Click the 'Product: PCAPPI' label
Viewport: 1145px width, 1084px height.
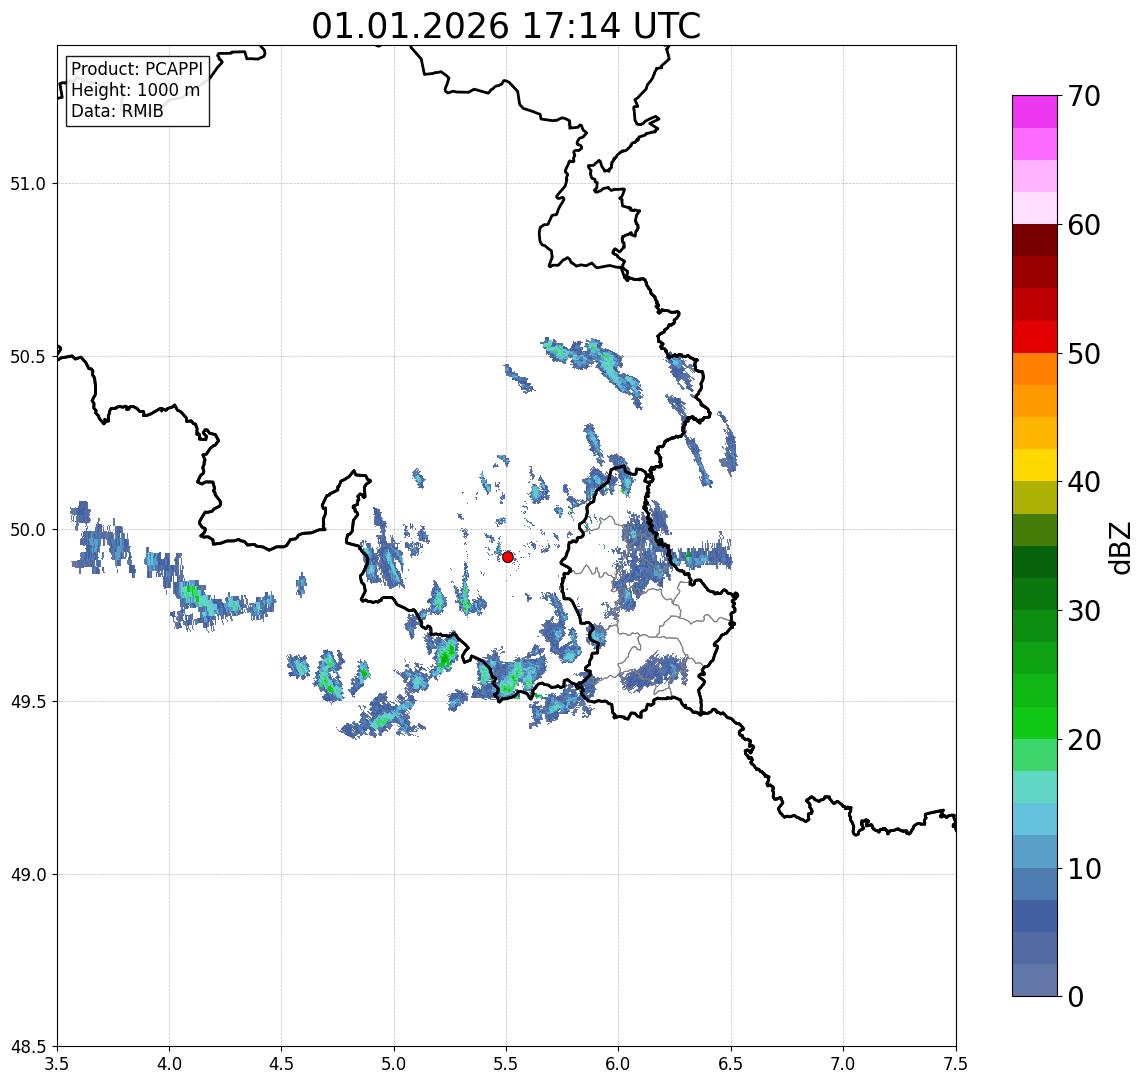(x=137, y=69)
